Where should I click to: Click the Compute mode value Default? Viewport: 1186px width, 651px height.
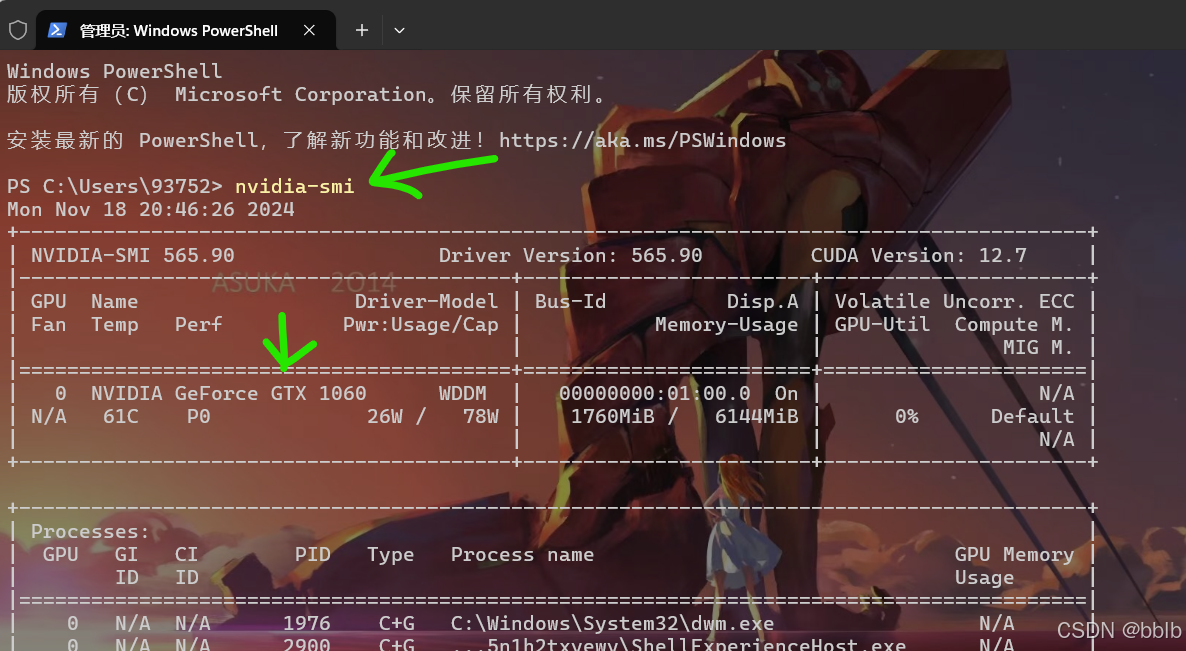point(1032,417)
